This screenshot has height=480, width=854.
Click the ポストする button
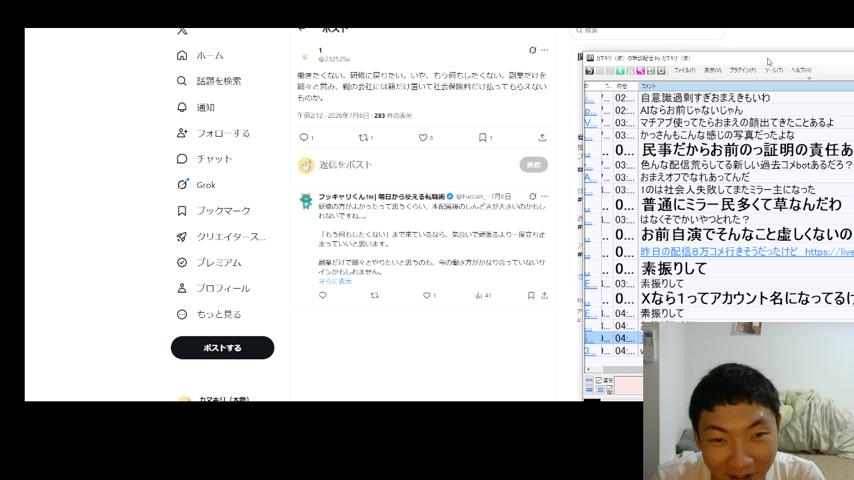222,348
